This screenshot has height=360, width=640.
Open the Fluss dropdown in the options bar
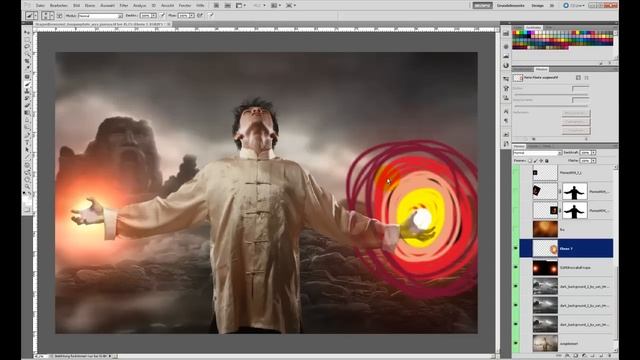pos(192,16)
